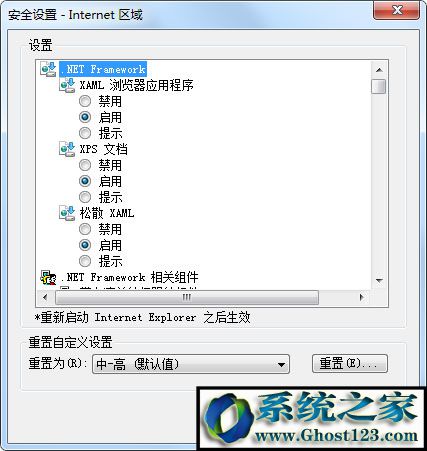Click the .NET Framework category icon
This screenshot has width=427, height=451.
click(48, 69)
